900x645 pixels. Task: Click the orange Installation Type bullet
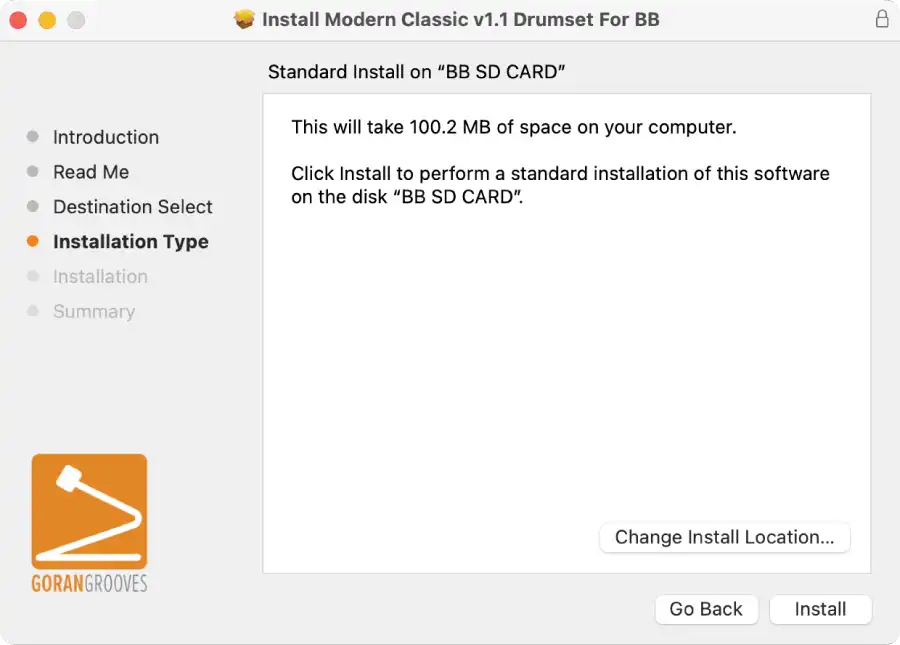[x=33, y=241]
